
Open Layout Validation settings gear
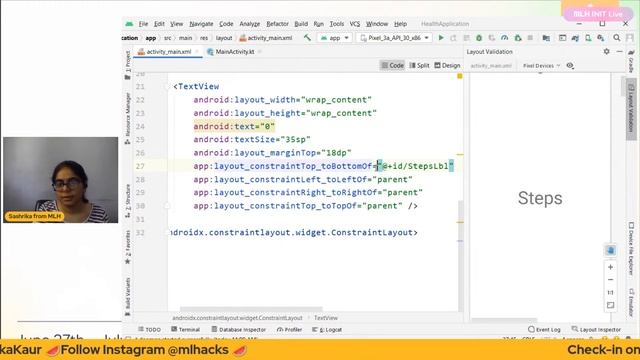(x=607, y=51)
